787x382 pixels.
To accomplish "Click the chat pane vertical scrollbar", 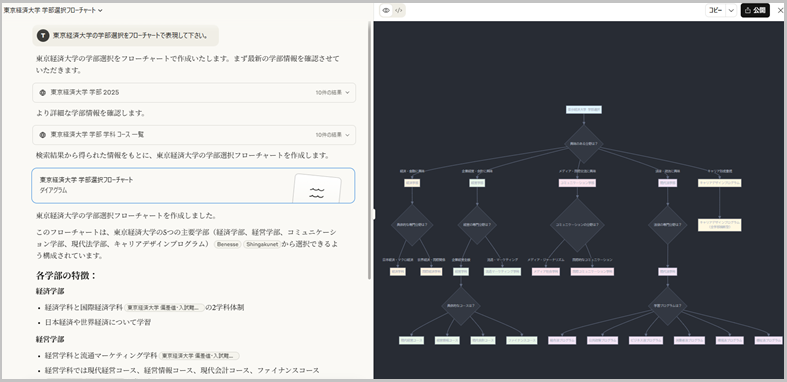I will click(x=370, y=151).
